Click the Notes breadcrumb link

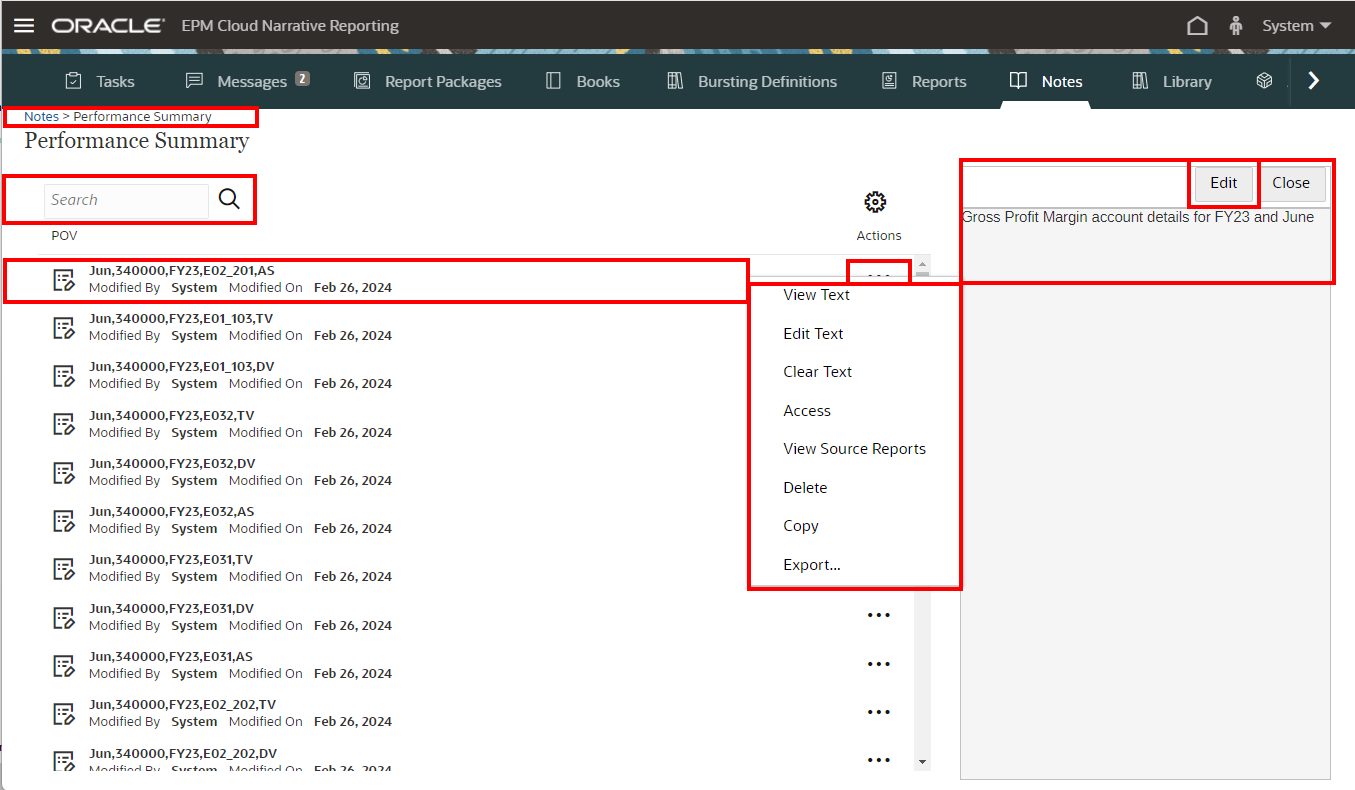(41, 117)
